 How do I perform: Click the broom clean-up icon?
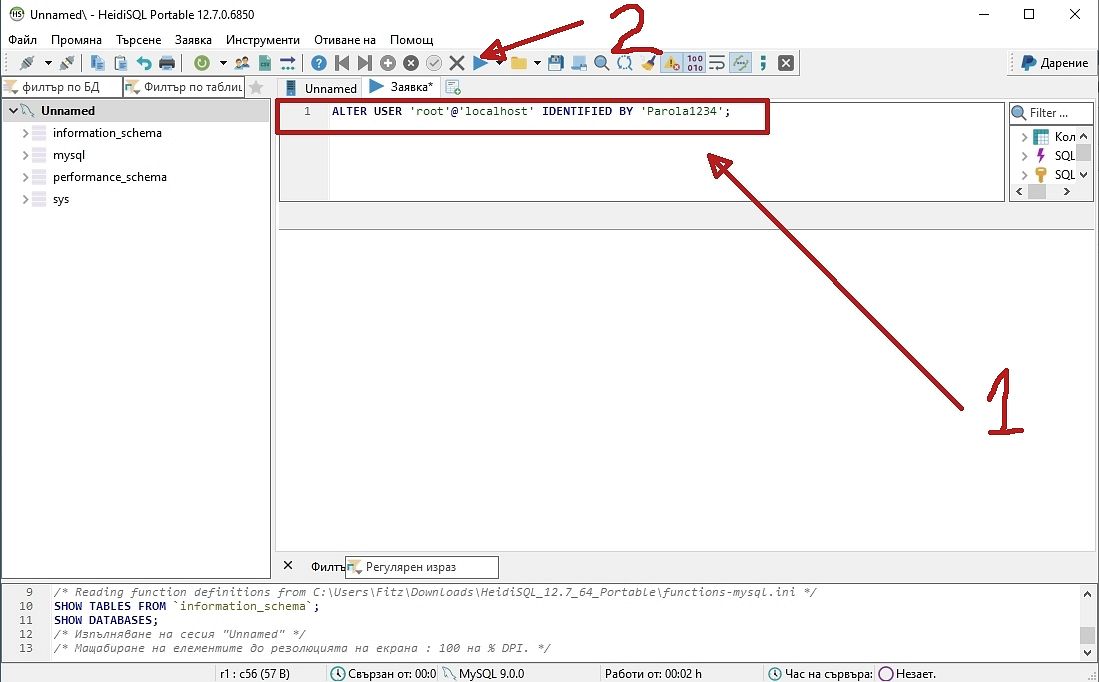click(648, 63)
